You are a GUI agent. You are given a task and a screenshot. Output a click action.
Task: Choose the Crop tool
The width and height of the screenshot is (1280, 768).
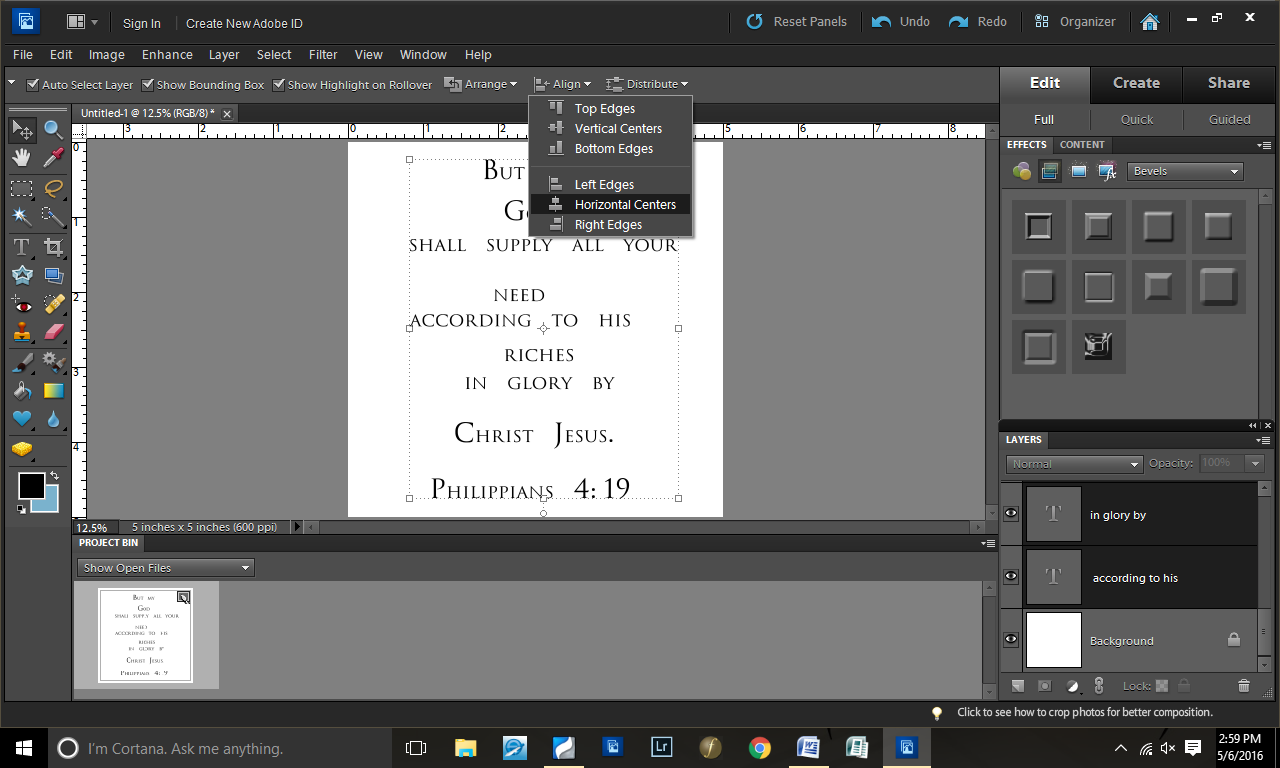[53, 246]
